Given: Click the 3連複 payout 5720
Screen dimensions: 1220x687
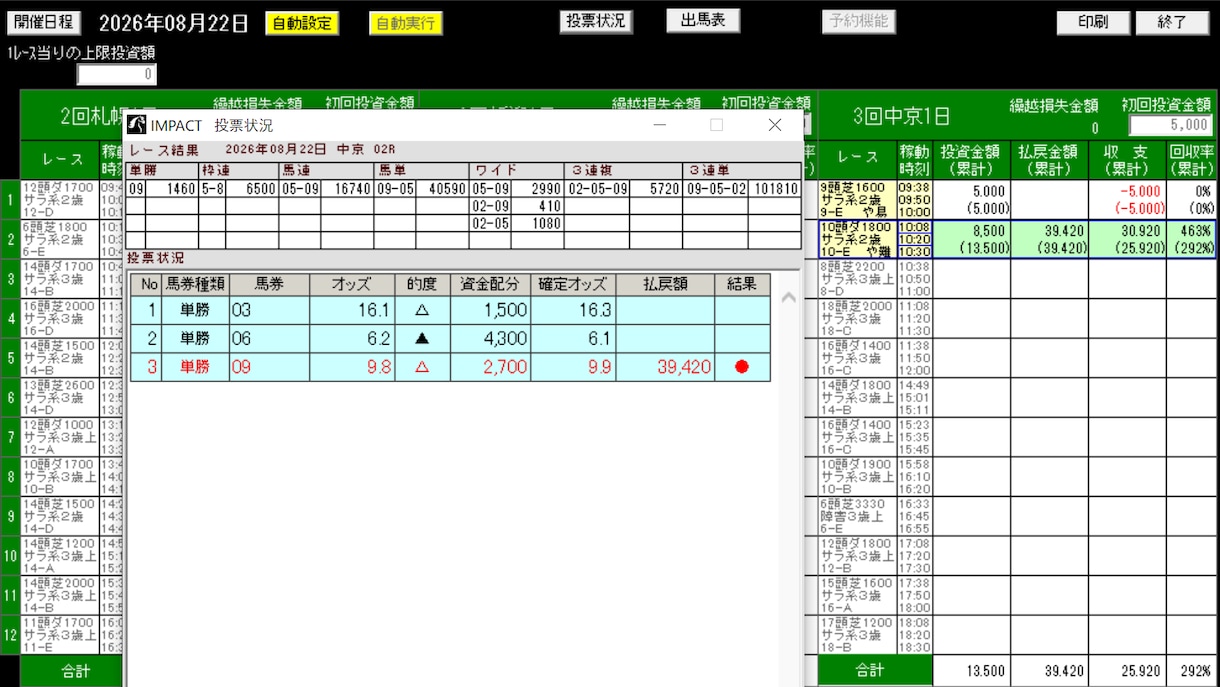Looking at the screenshot, I should (656, 188).
